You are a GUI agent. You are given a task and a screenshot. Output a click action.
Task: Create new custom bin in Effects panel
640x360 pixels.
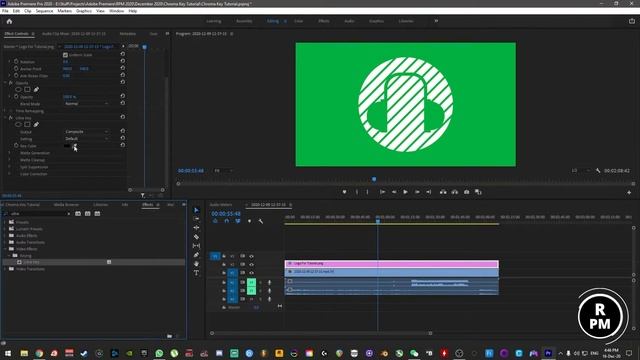(x=169, y=336)
